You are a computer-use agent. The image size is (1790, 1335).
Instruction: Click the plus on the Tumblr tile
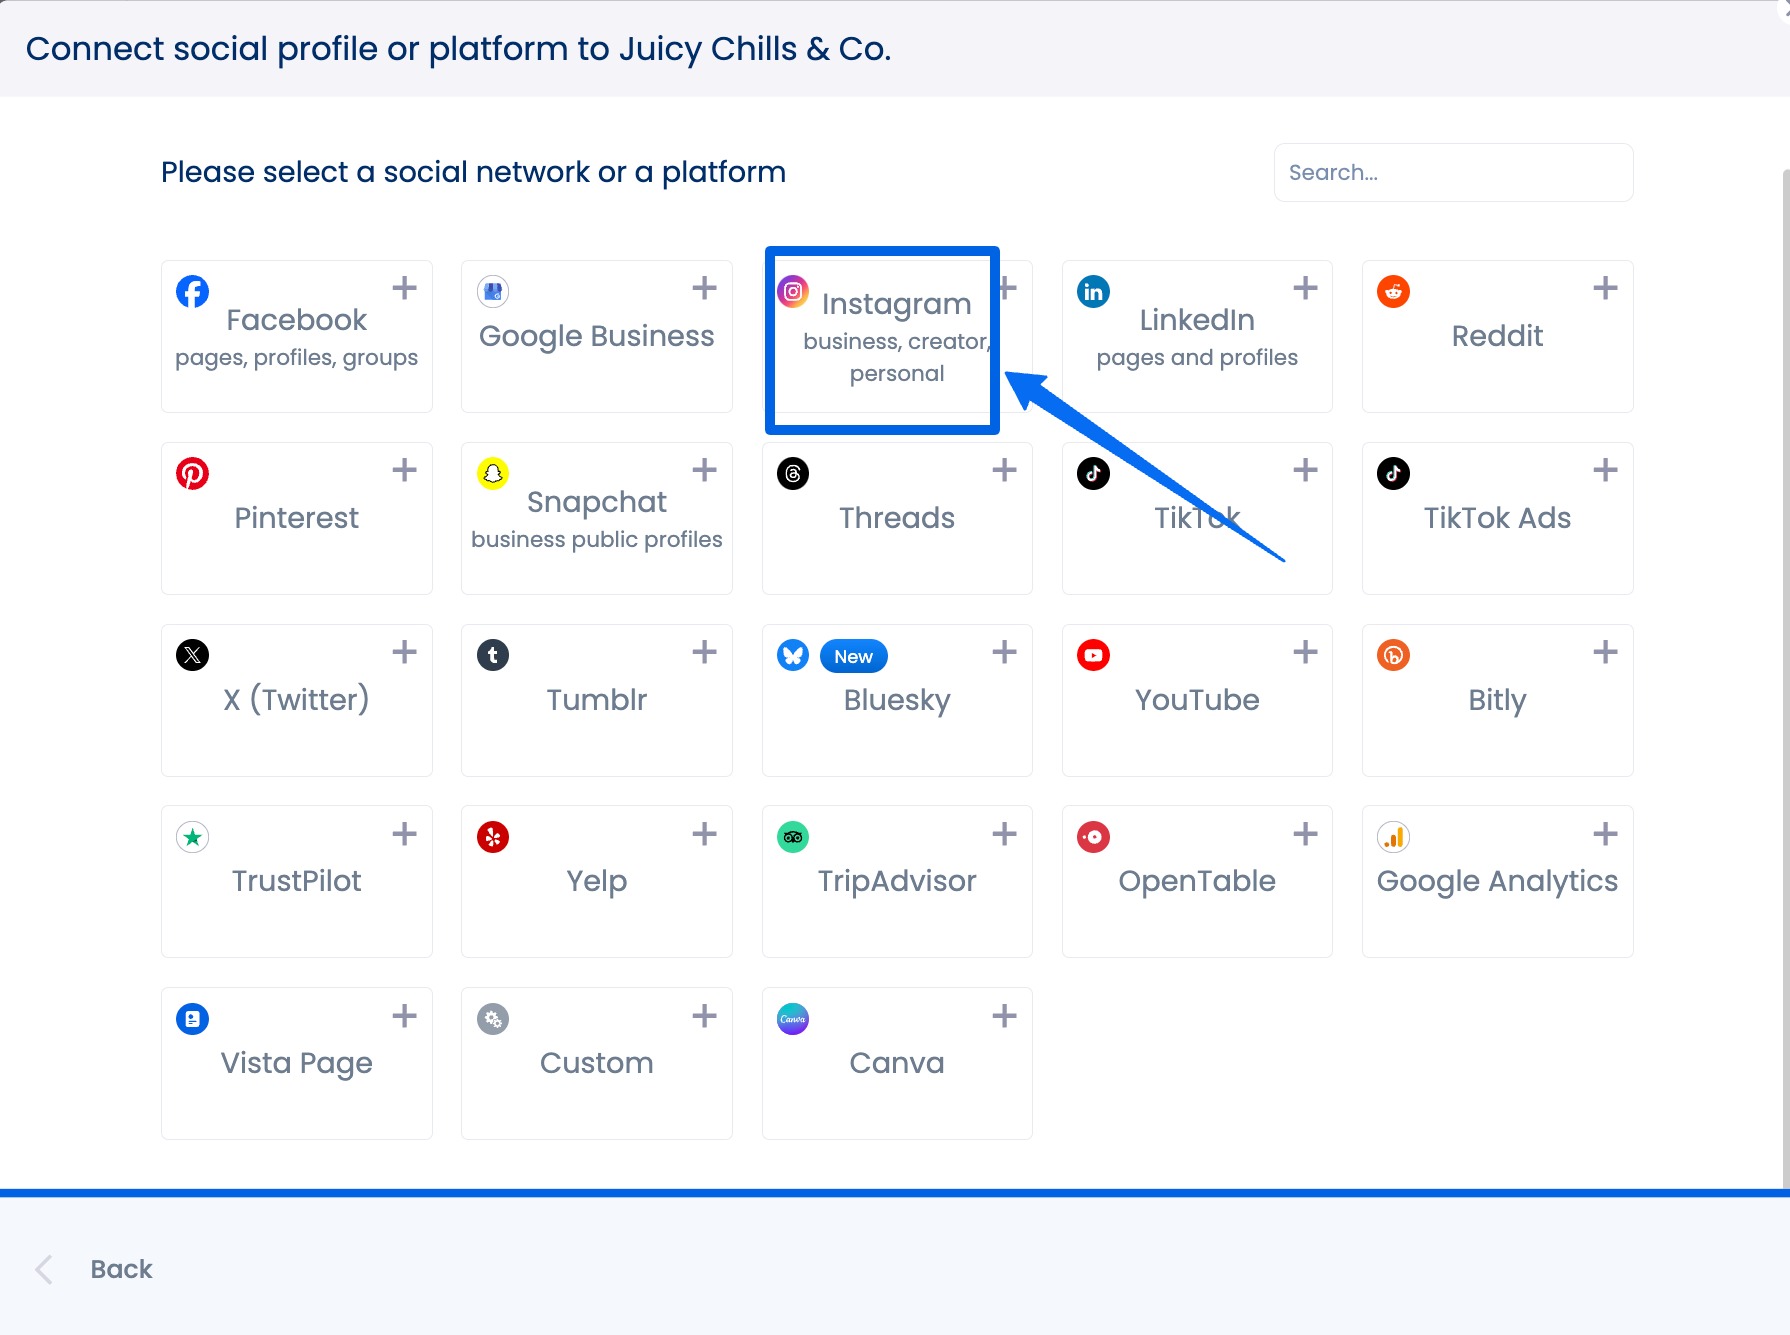pyautogui.click(x=704, y=652)
